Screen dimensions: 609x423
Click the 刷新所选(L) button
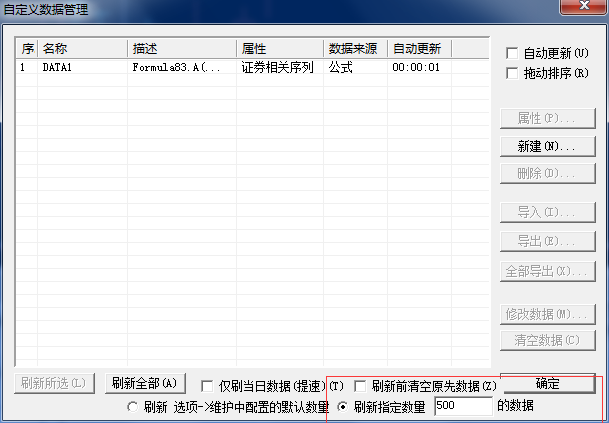point(54,383)
